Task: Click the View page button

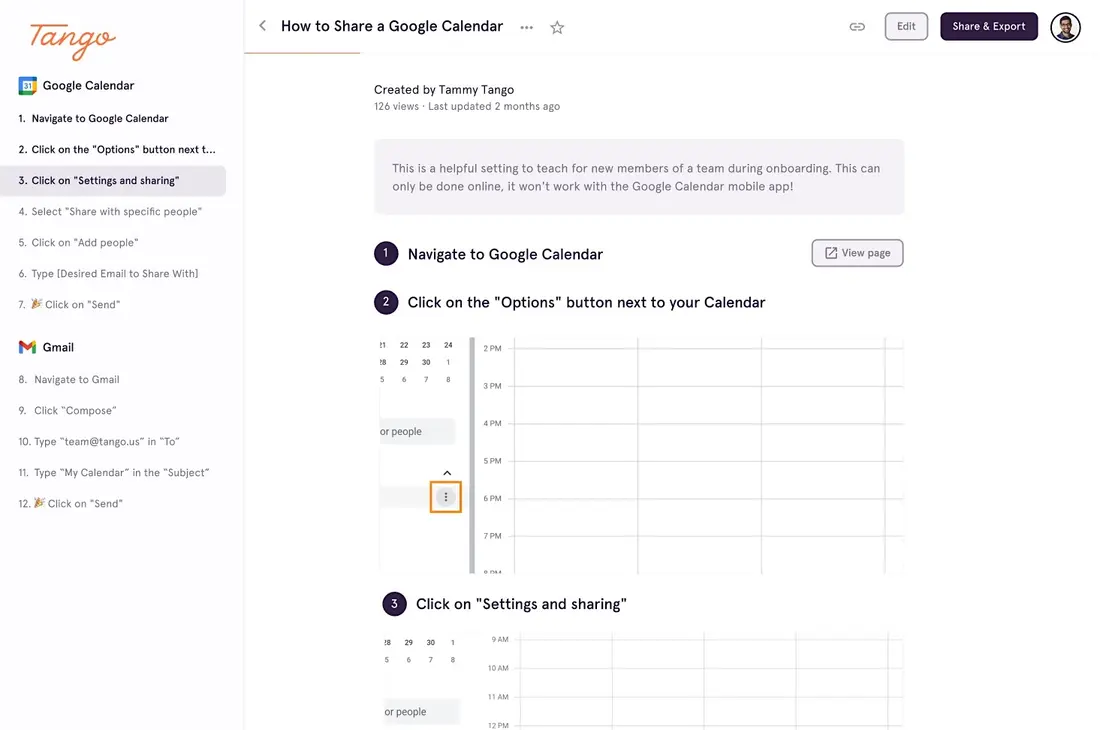Action: 857,253
